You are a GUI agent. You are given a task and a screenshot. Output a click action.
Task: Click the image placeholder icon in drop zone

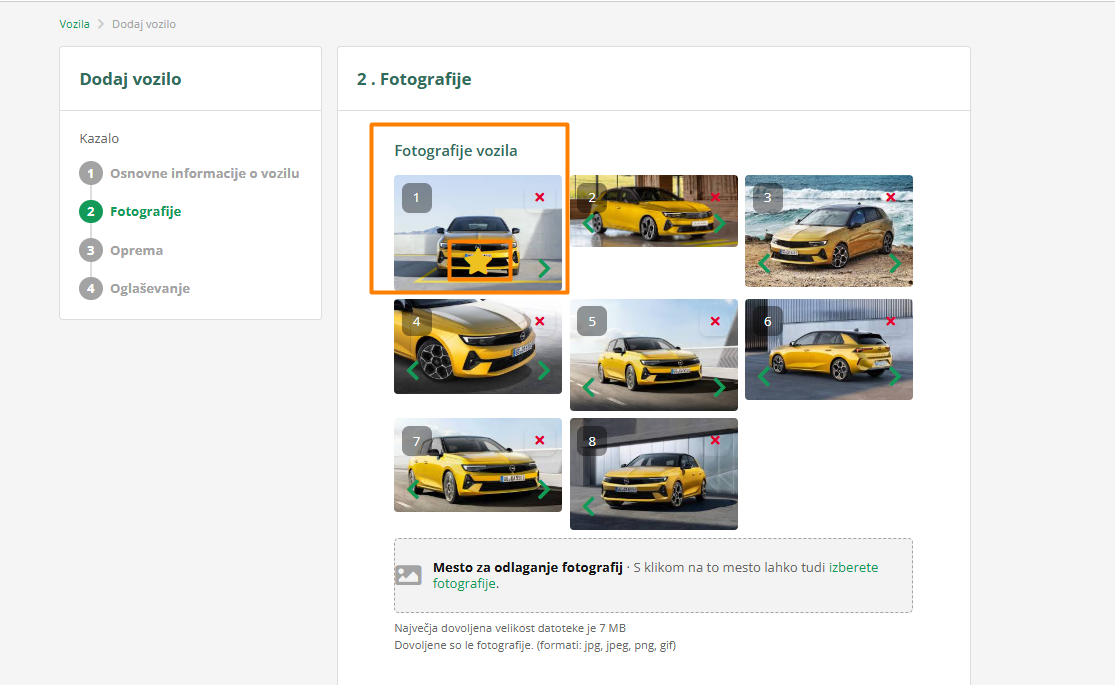coord(408,575)
